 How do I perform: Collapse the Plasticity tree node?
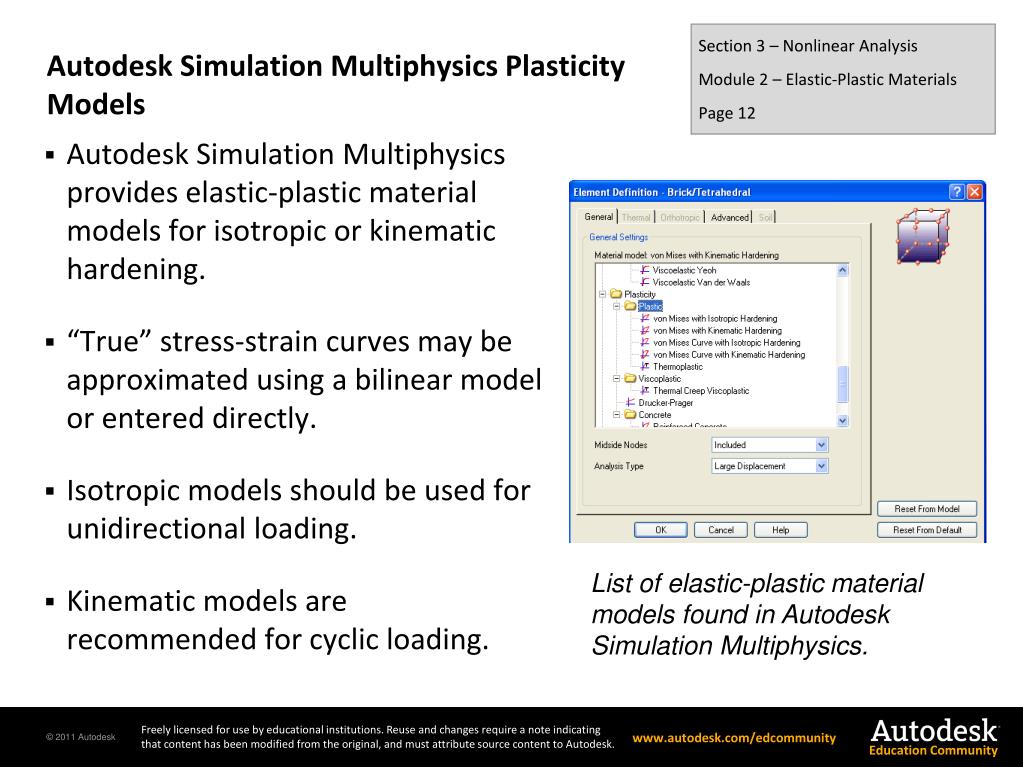coord(603,294)
